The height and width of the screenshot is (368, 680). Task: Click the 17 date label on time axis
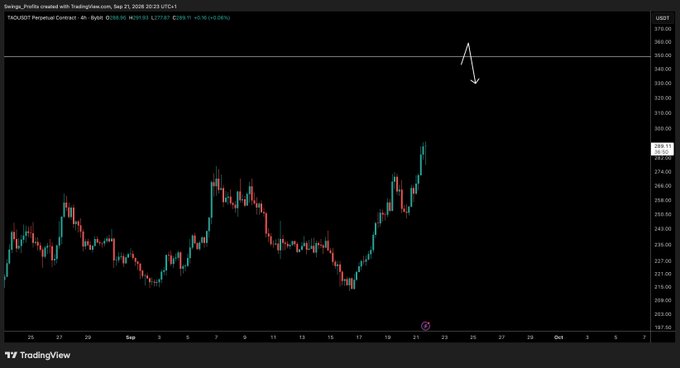click(359, 337)
